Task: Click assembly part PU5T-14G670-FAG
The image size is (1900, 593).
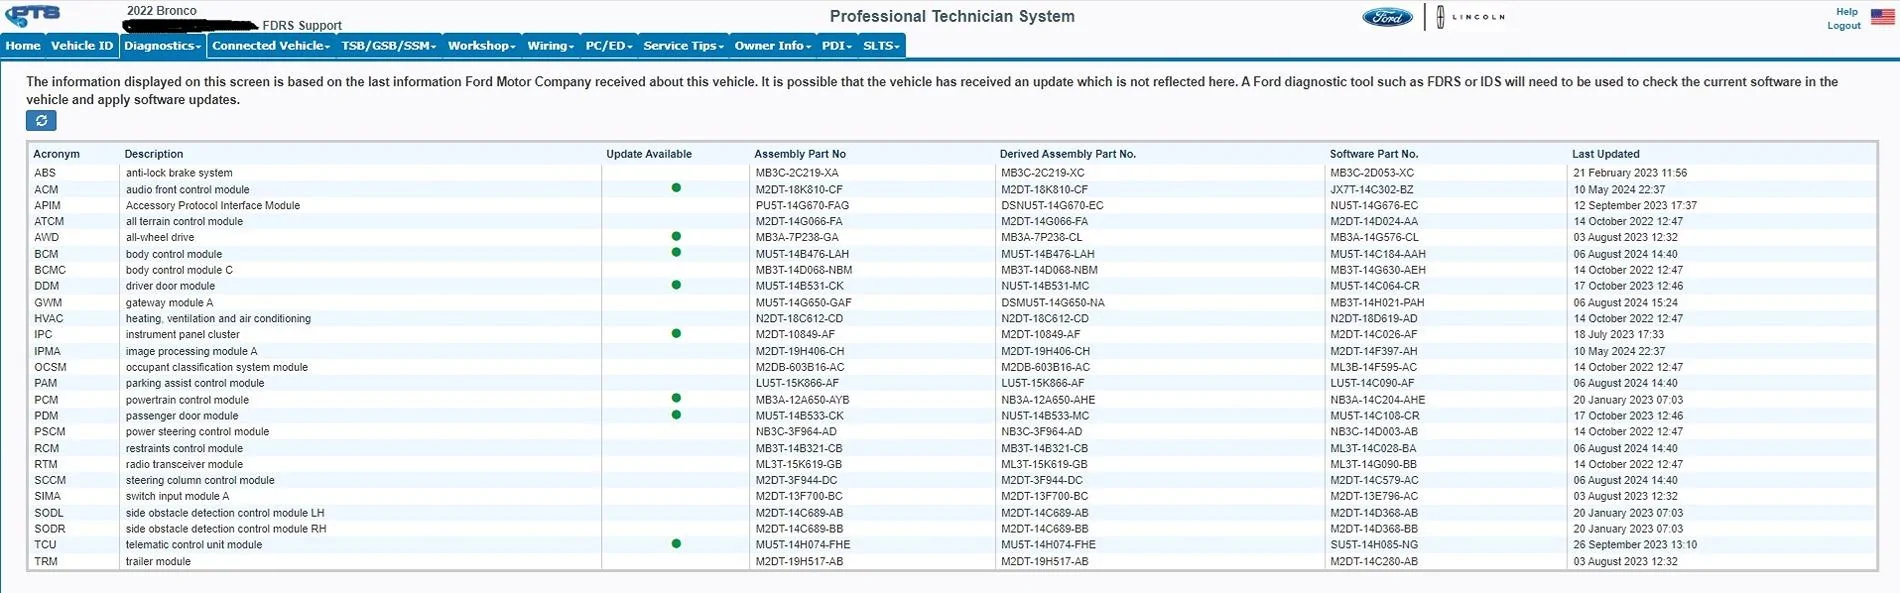Action: point(802,205)
